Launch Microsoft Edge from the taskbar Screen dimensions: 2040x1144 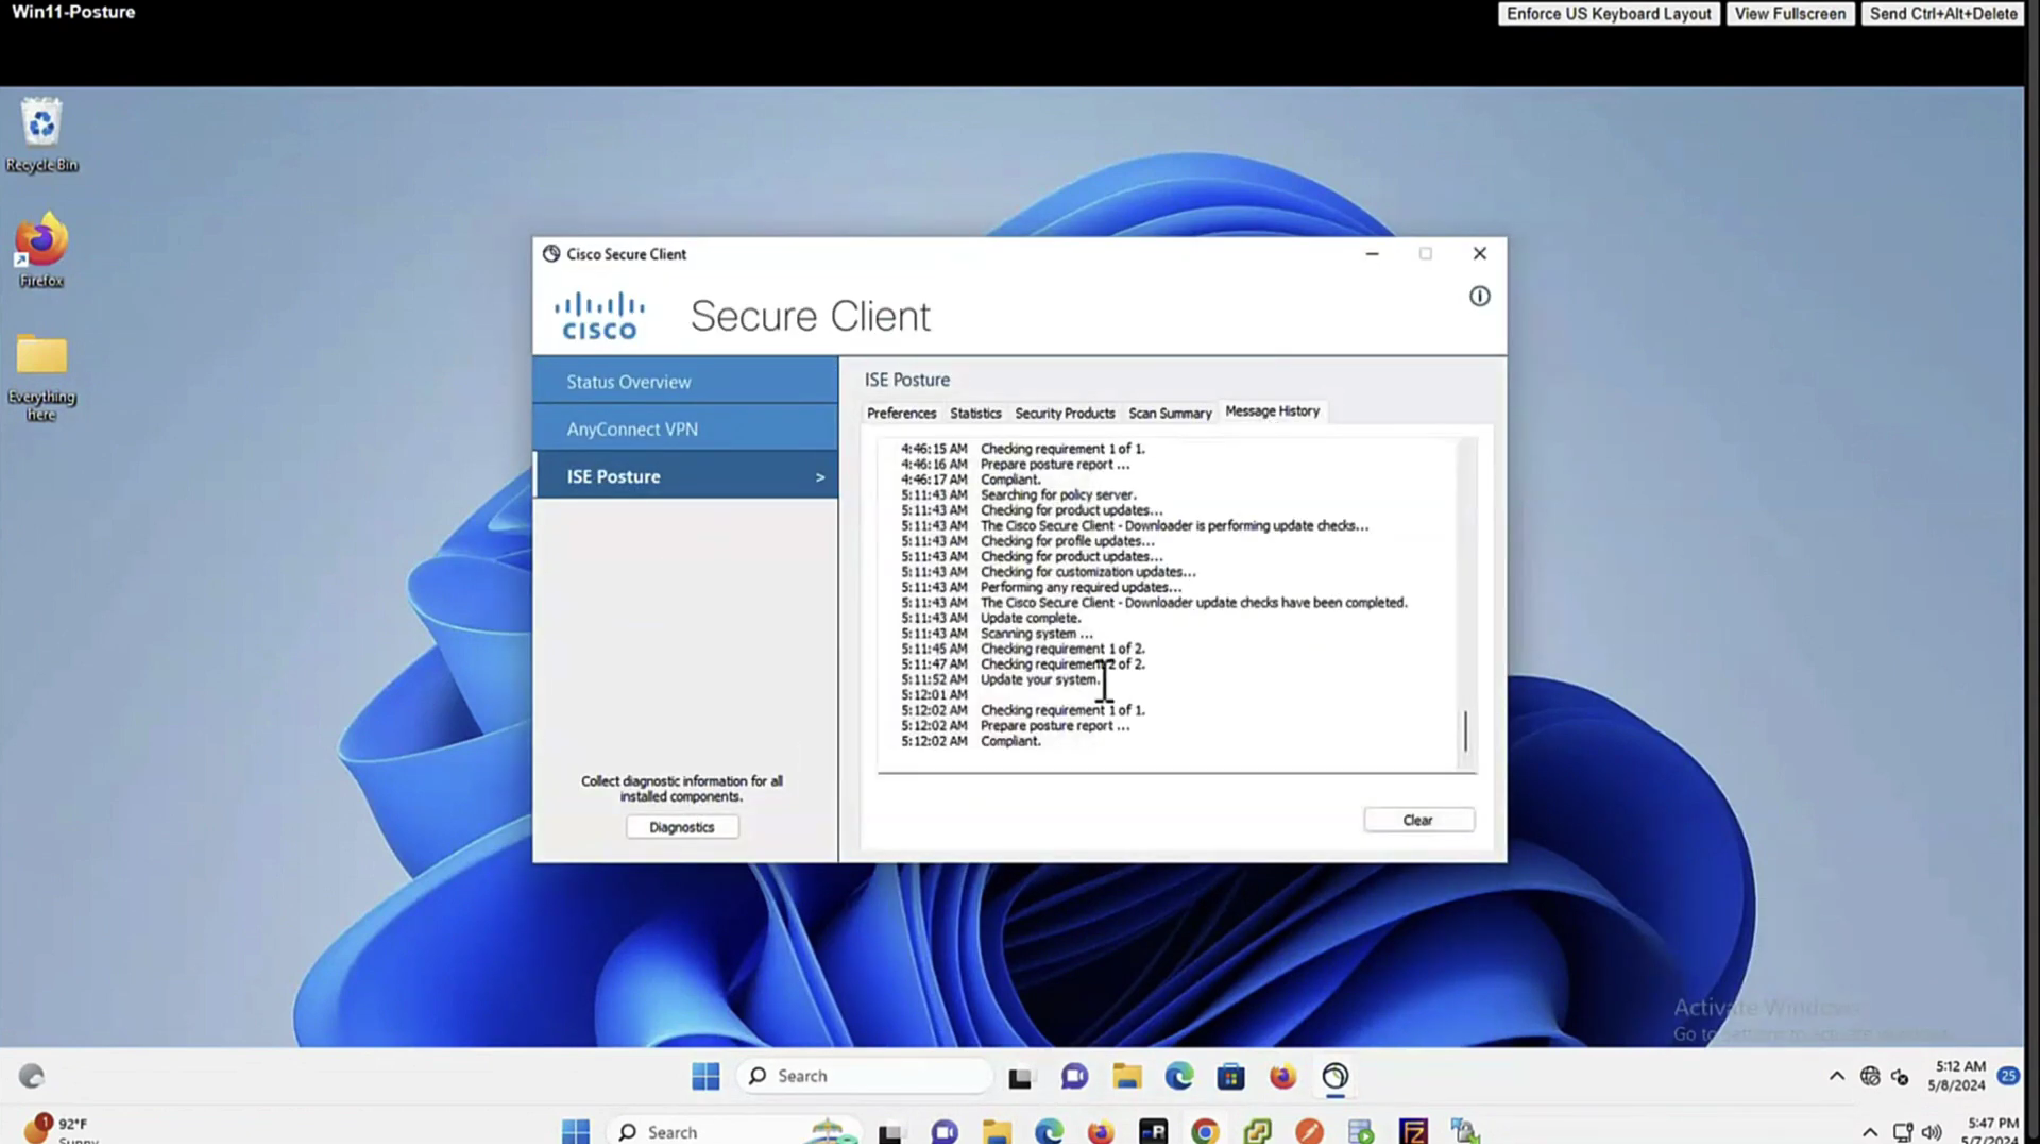pos(1179,1076)
